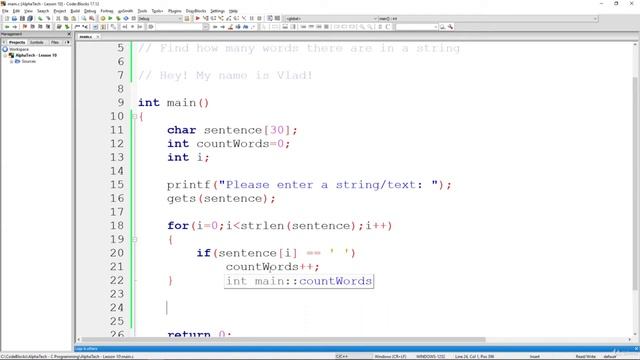This screenshot has height=360, width=640.
Task: Open the Build menu
Action: click(x=75, y=11)
